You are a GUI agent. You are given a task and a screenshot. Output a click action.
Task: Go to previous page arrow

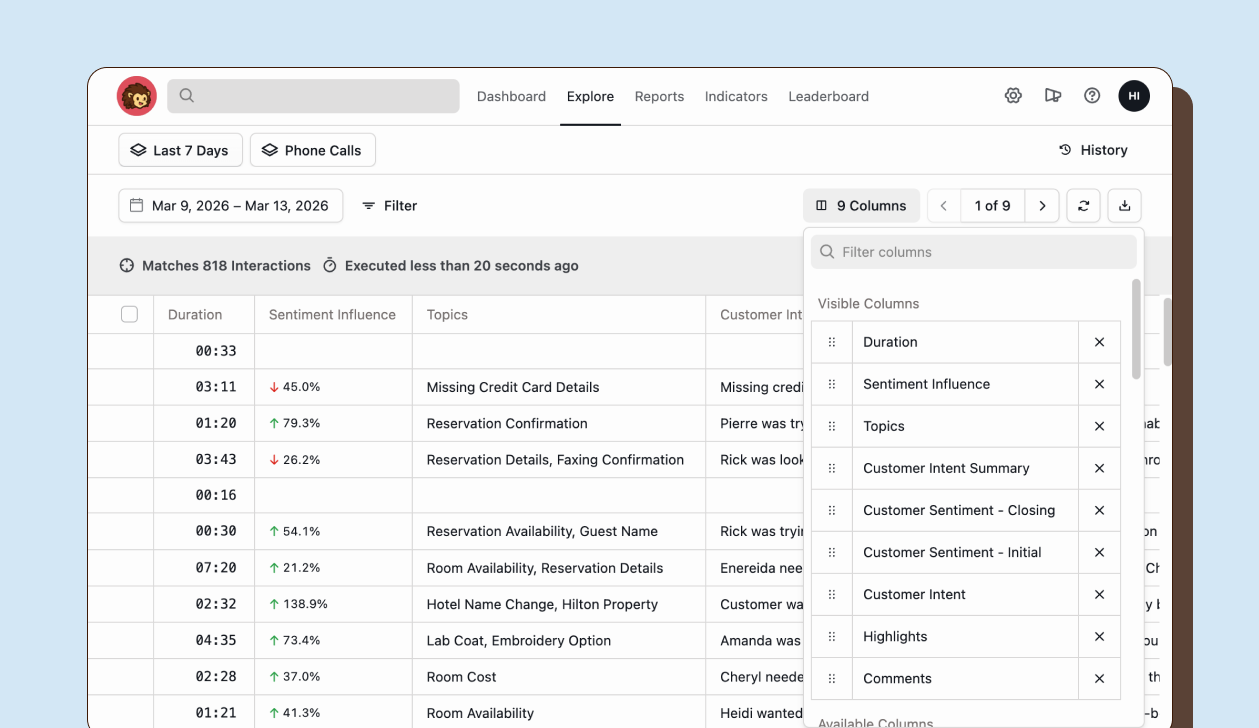(x=944, y=206)
